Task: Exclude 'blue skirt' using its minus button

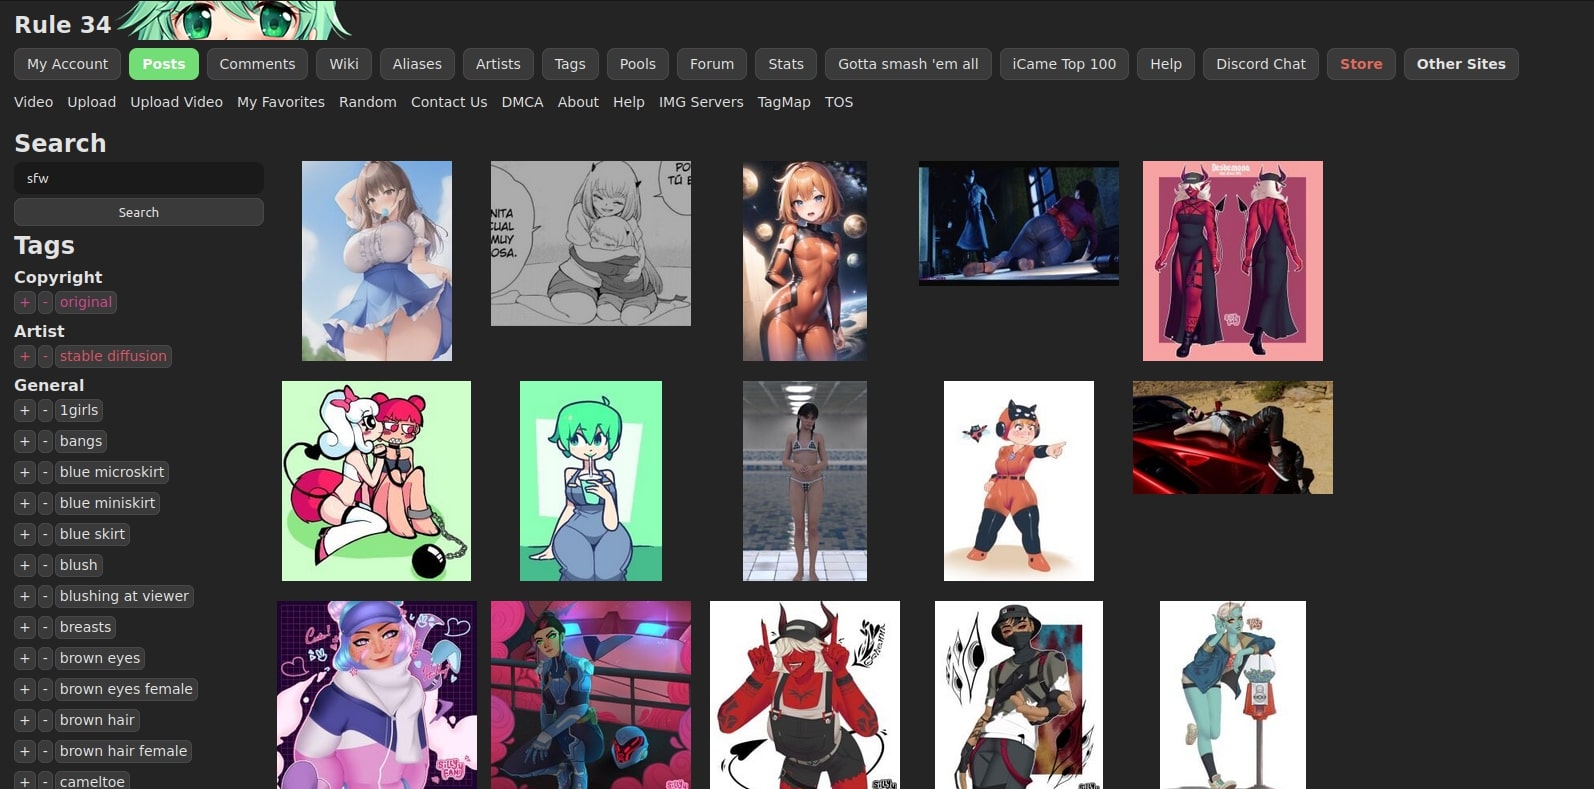Action: [45, 534]
